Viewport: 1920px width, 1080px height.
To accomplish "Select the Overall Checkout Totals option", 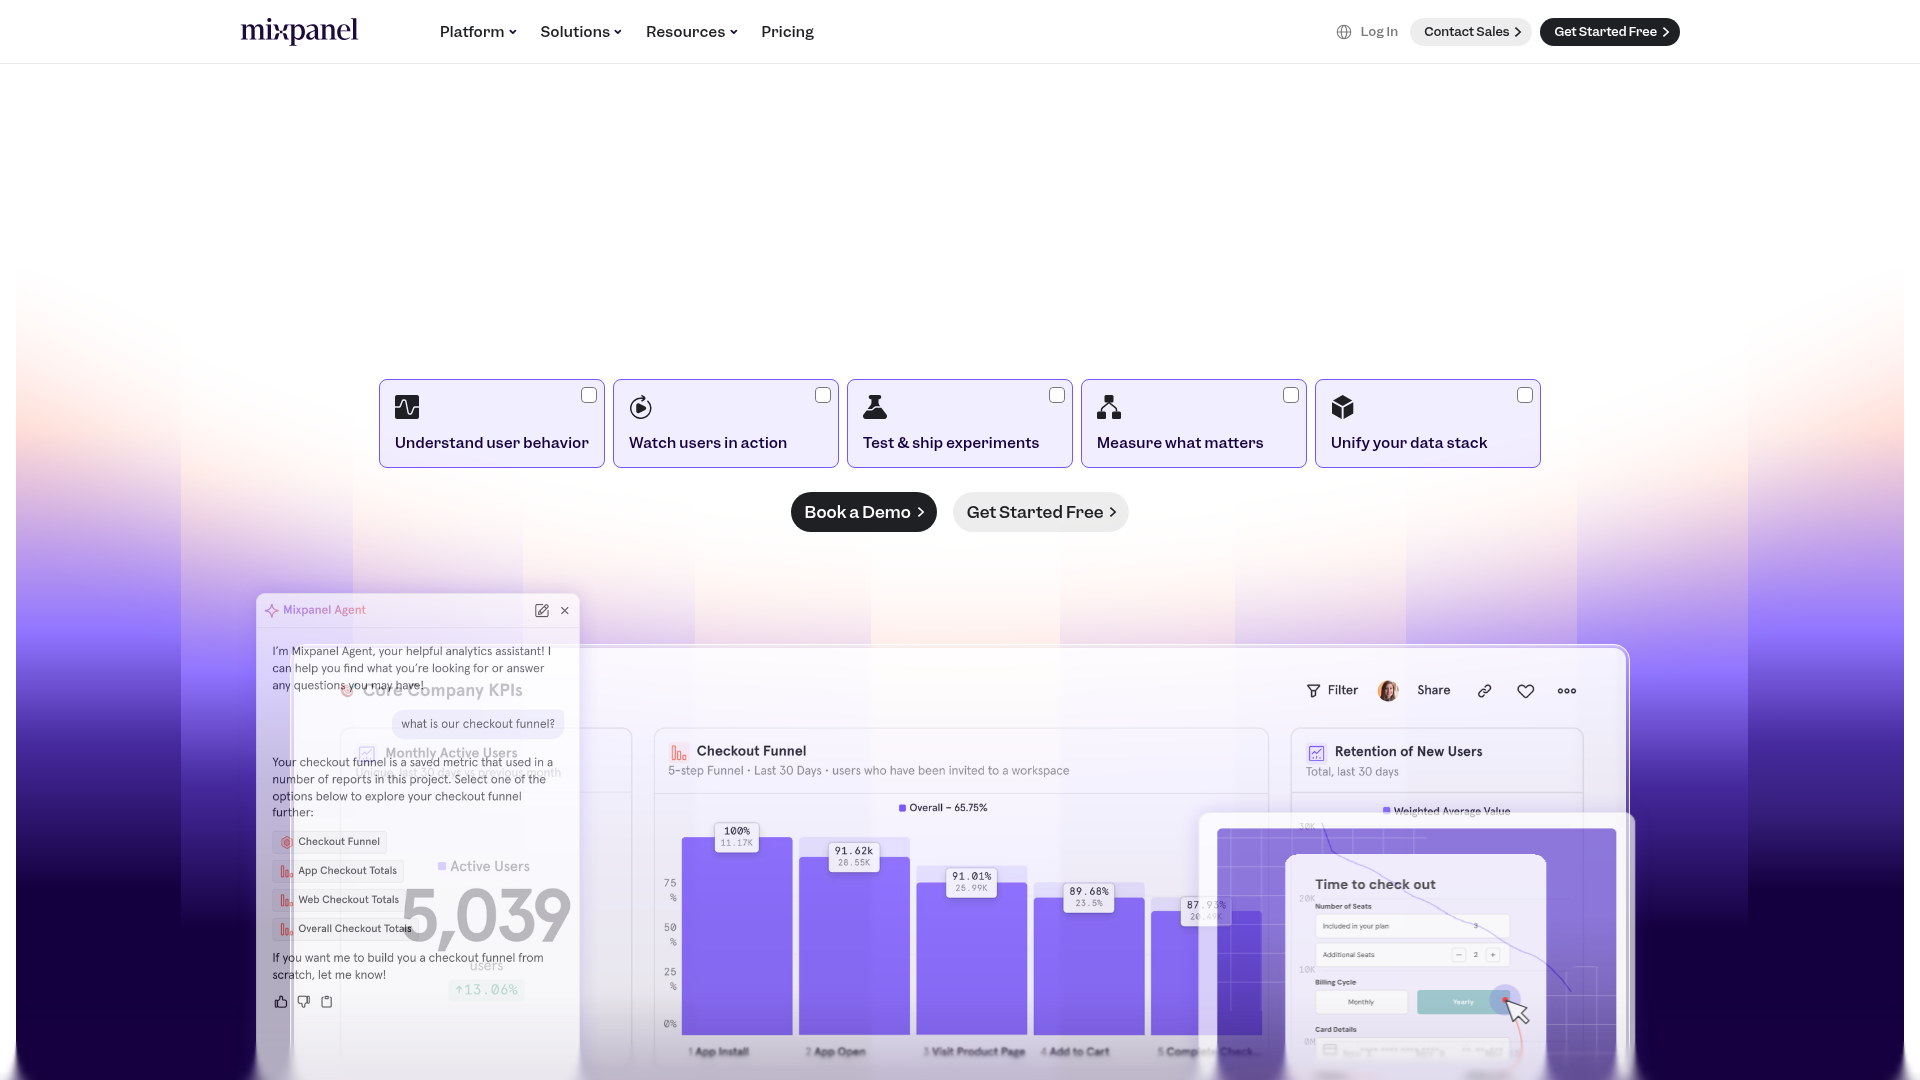I will click(343, 929).
